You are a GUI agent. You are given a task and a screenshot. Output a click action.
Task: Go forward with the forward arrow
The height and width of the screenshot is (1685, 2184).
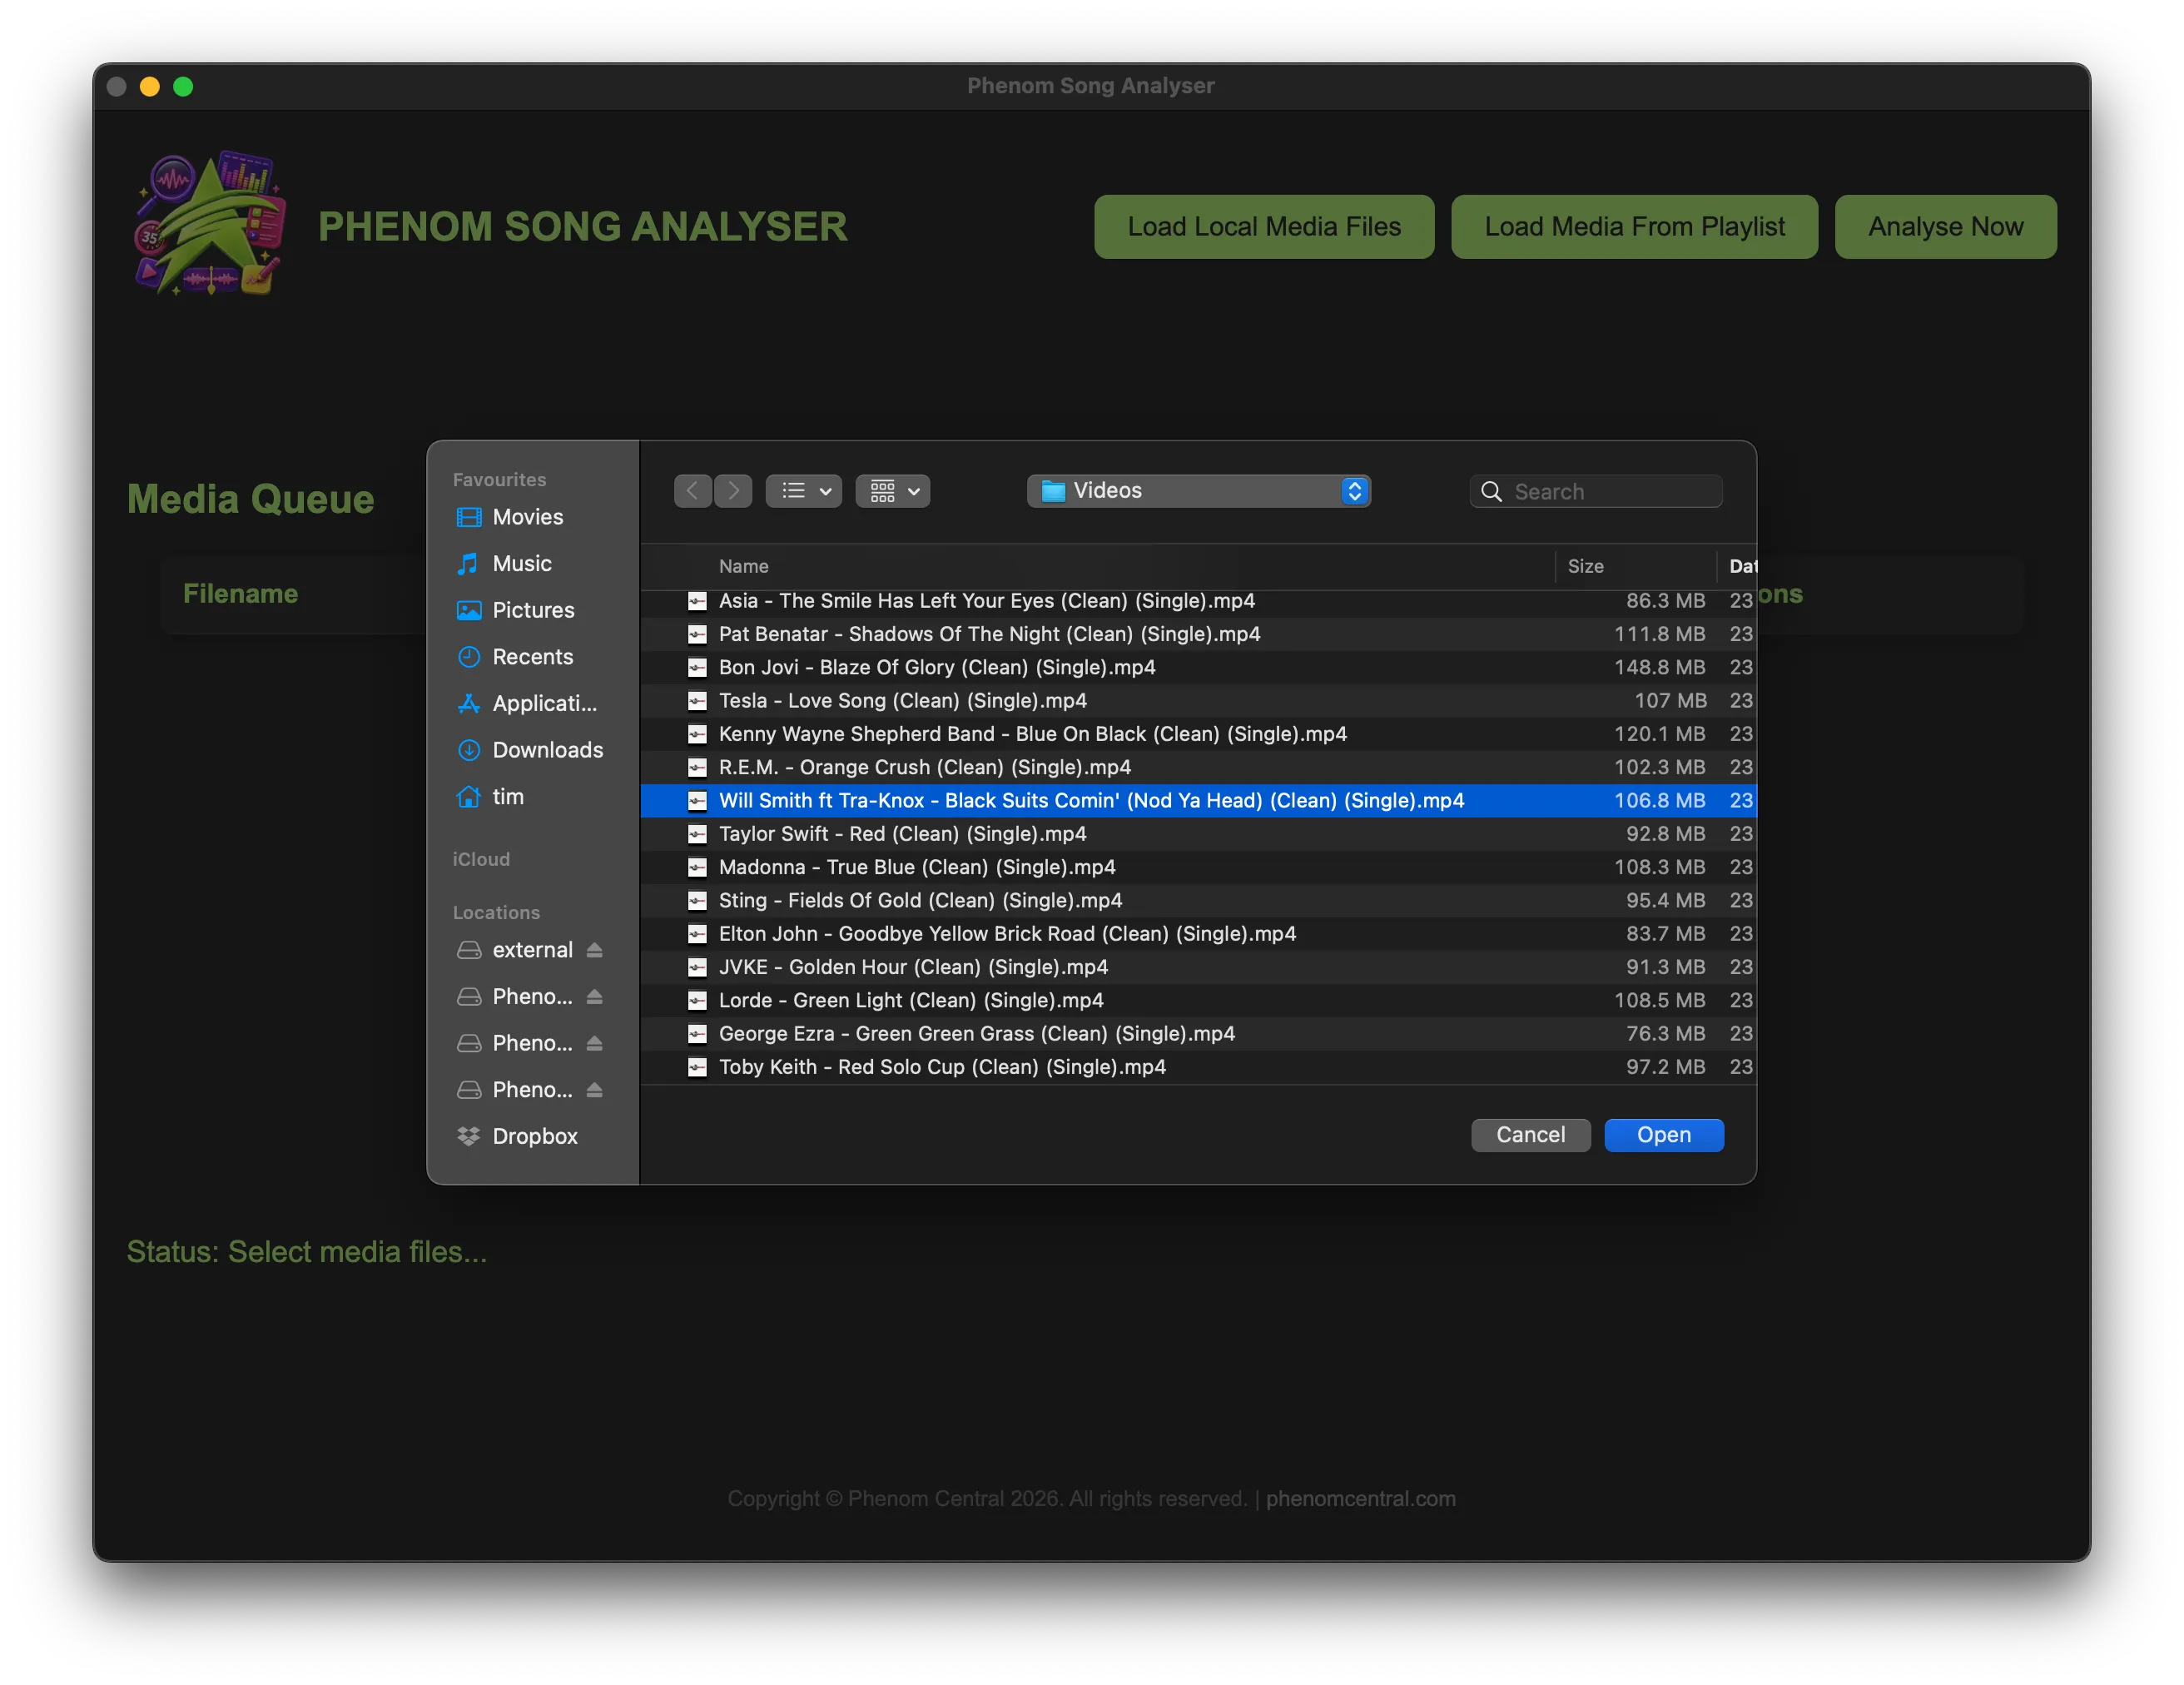(x=733, y=491)
